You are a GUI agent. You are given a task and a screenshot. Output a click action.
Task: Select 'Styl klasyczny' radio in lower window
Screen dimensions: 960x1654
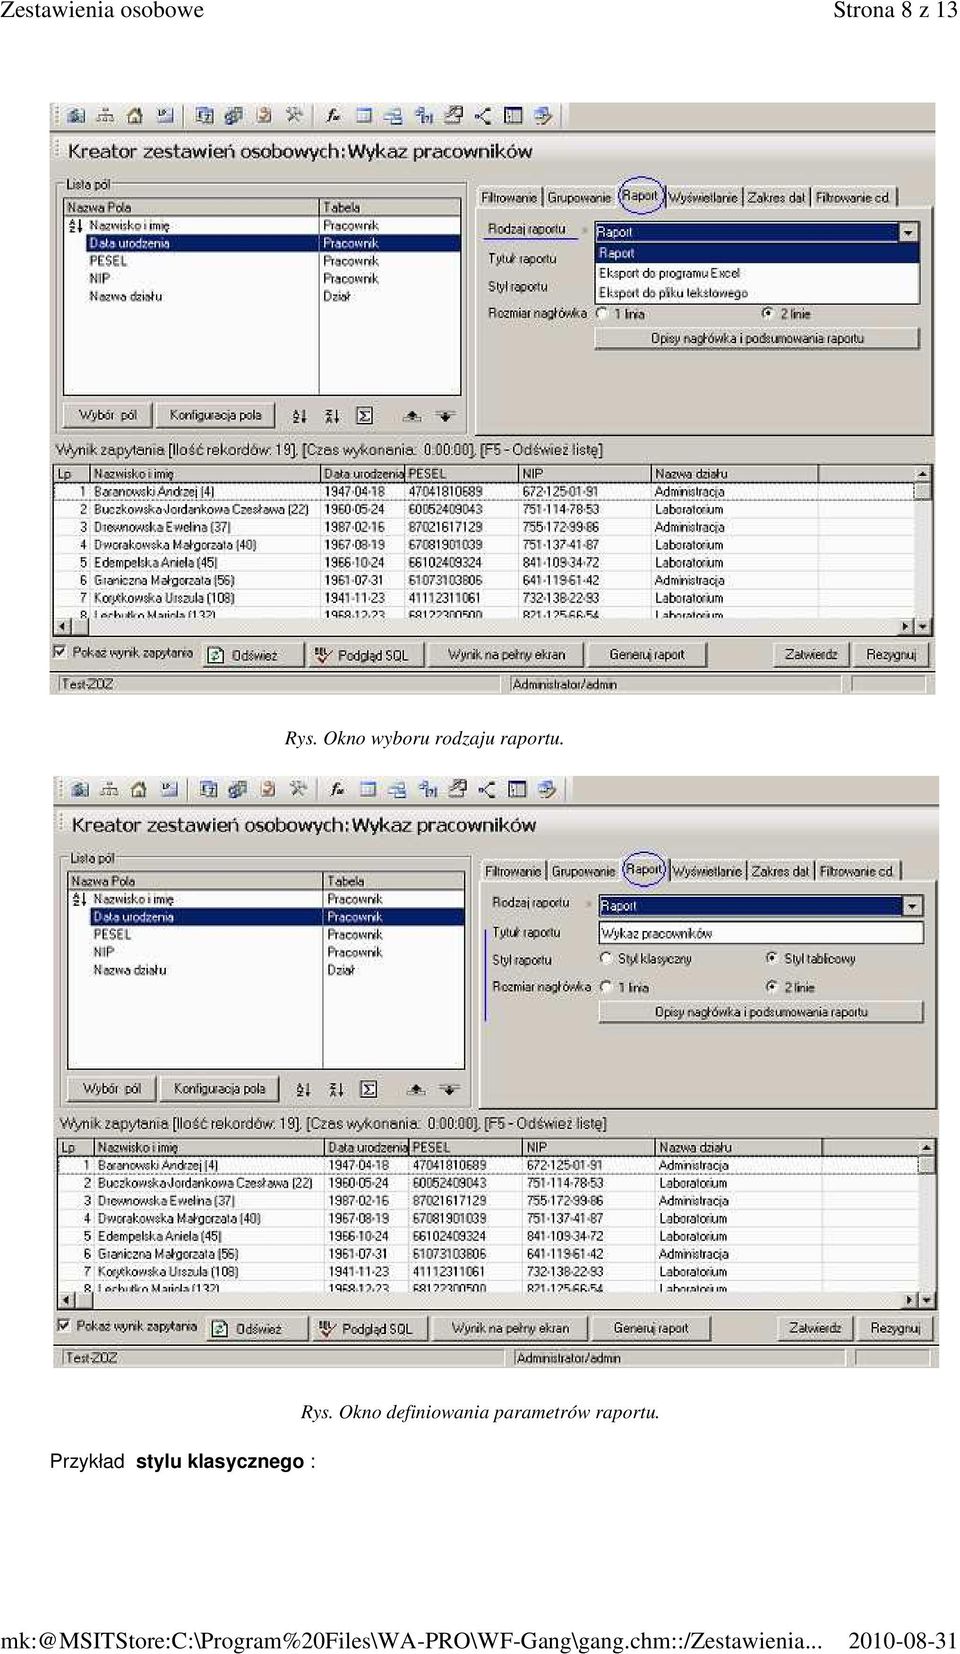606,958
